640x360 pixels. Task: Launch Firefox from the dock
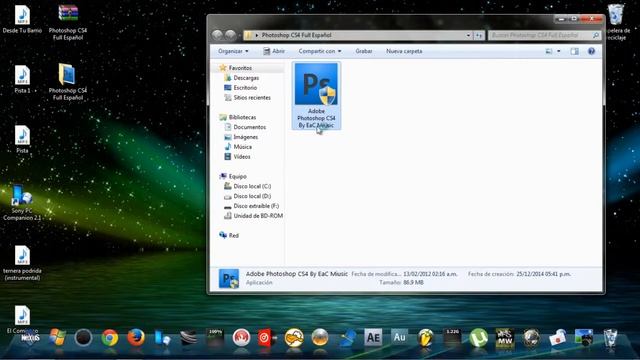point(136,338)
